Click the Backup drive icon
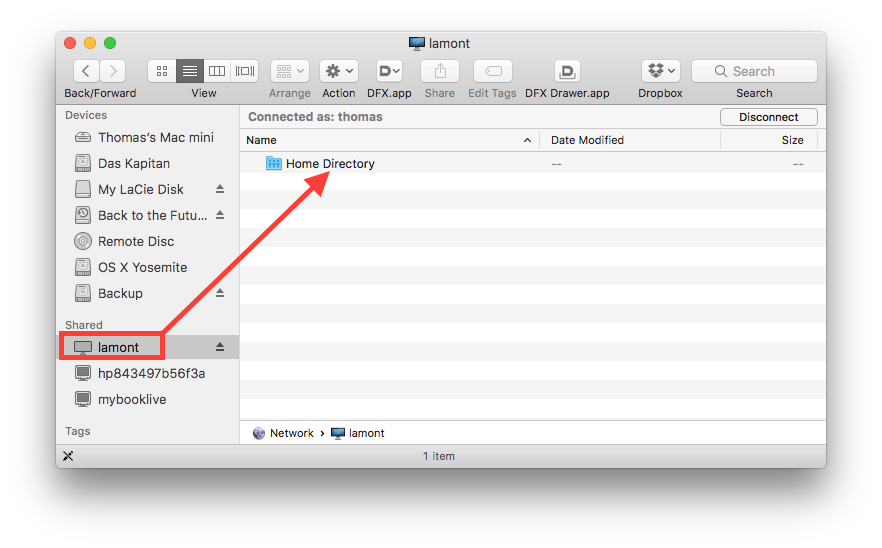 (x=83, y=293)
